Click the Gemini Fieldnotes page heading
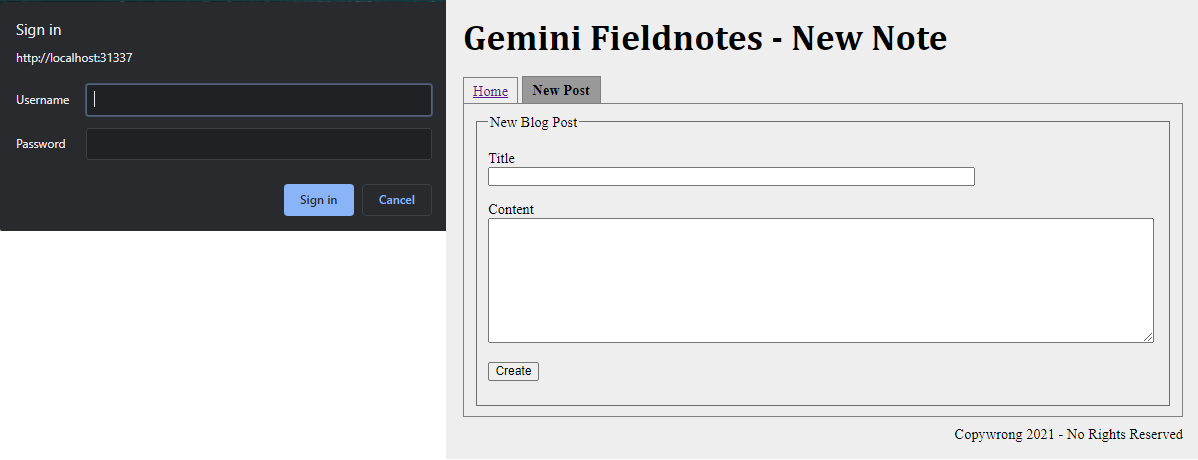1198x460 pixels. point(705,39)
